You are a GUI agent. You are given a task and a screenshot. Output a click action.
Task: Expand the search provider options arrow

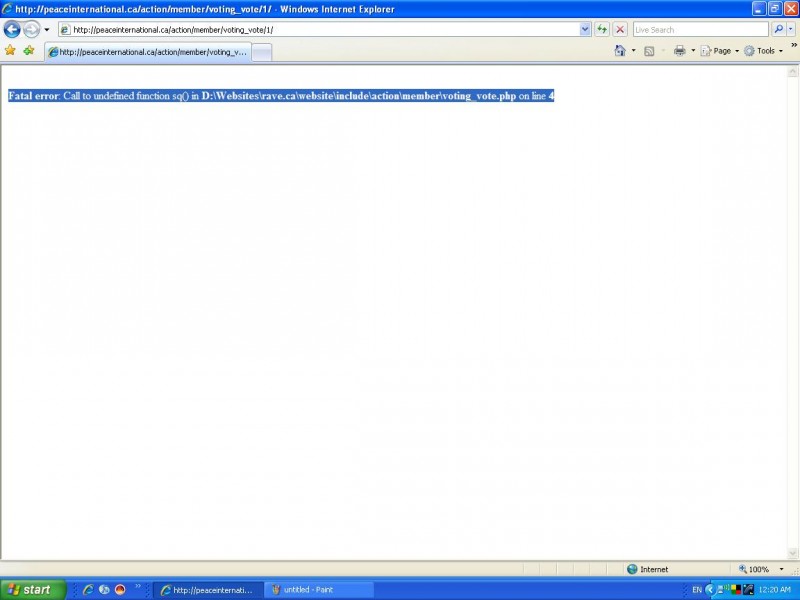click(x=791, y=29)
